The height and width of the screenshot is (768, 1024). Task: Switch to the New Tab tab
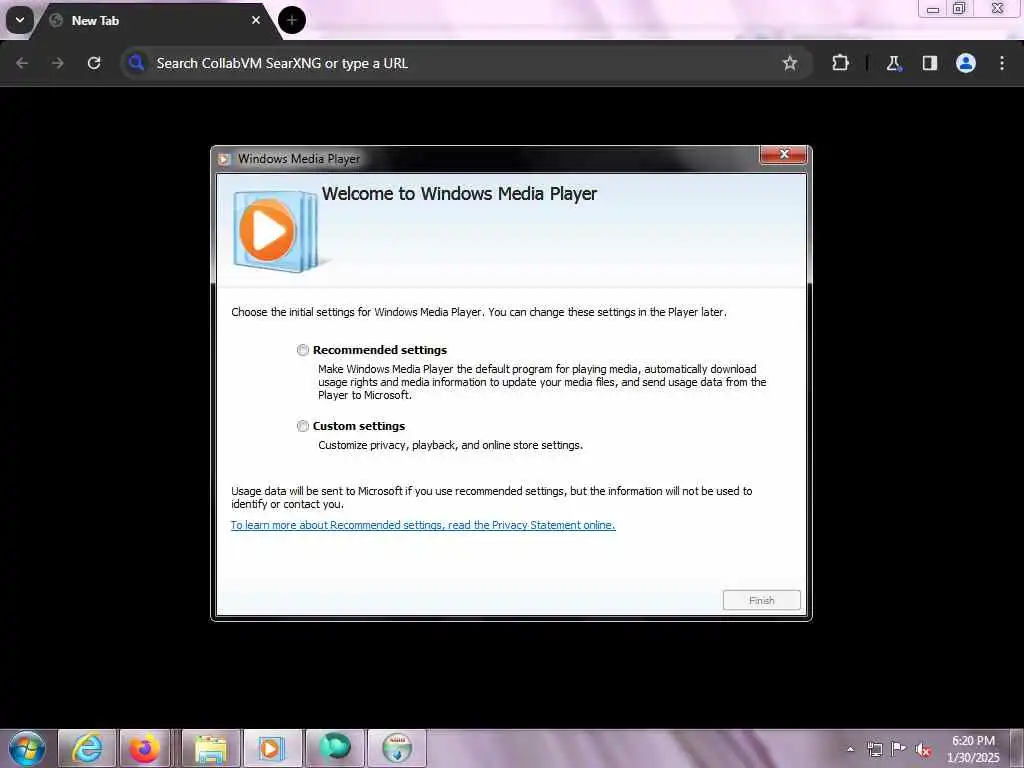[x=153, y=20]
